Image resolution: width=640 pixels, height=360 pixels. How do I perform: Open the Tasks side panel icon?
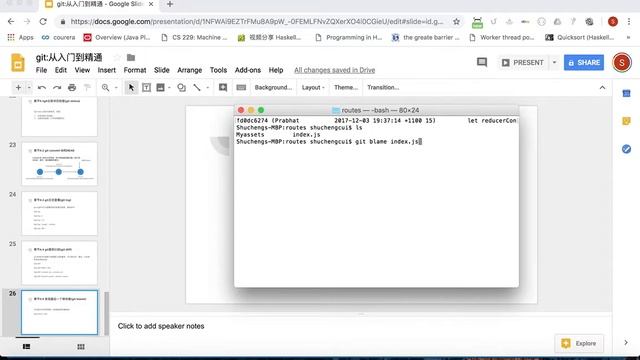[x=627, y=149]
